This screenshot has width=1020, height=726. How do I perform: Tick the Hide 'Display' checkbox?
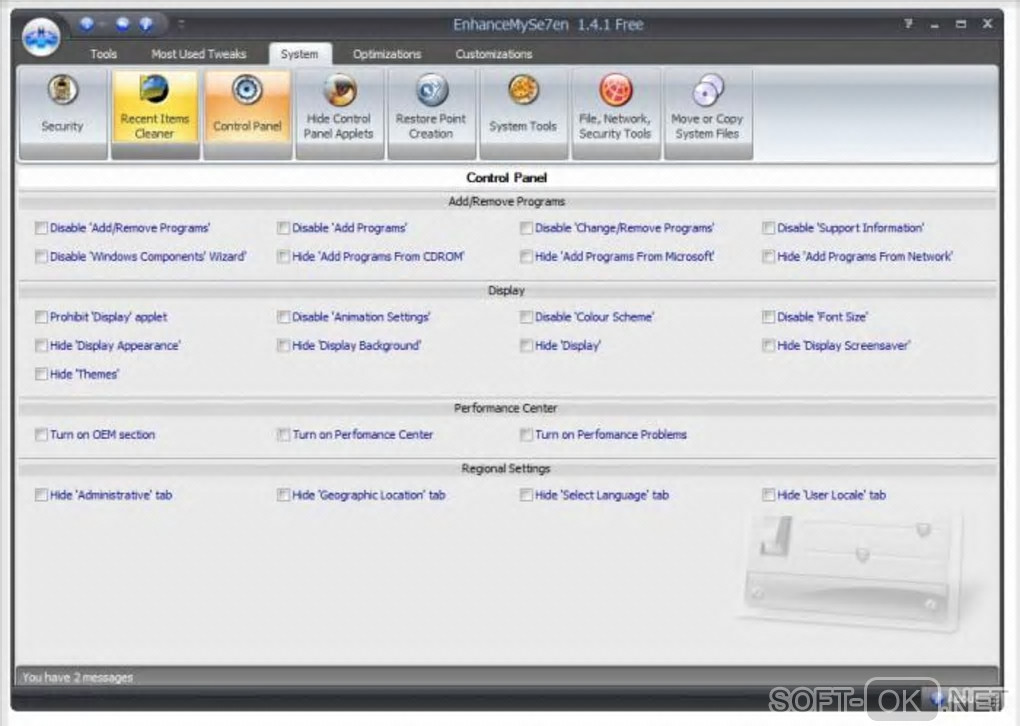(526, 345)
